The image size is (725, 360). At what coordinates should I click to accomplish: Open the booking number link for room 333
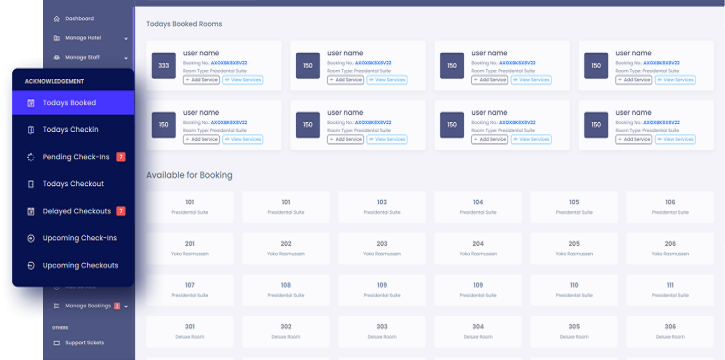point(229,63)
